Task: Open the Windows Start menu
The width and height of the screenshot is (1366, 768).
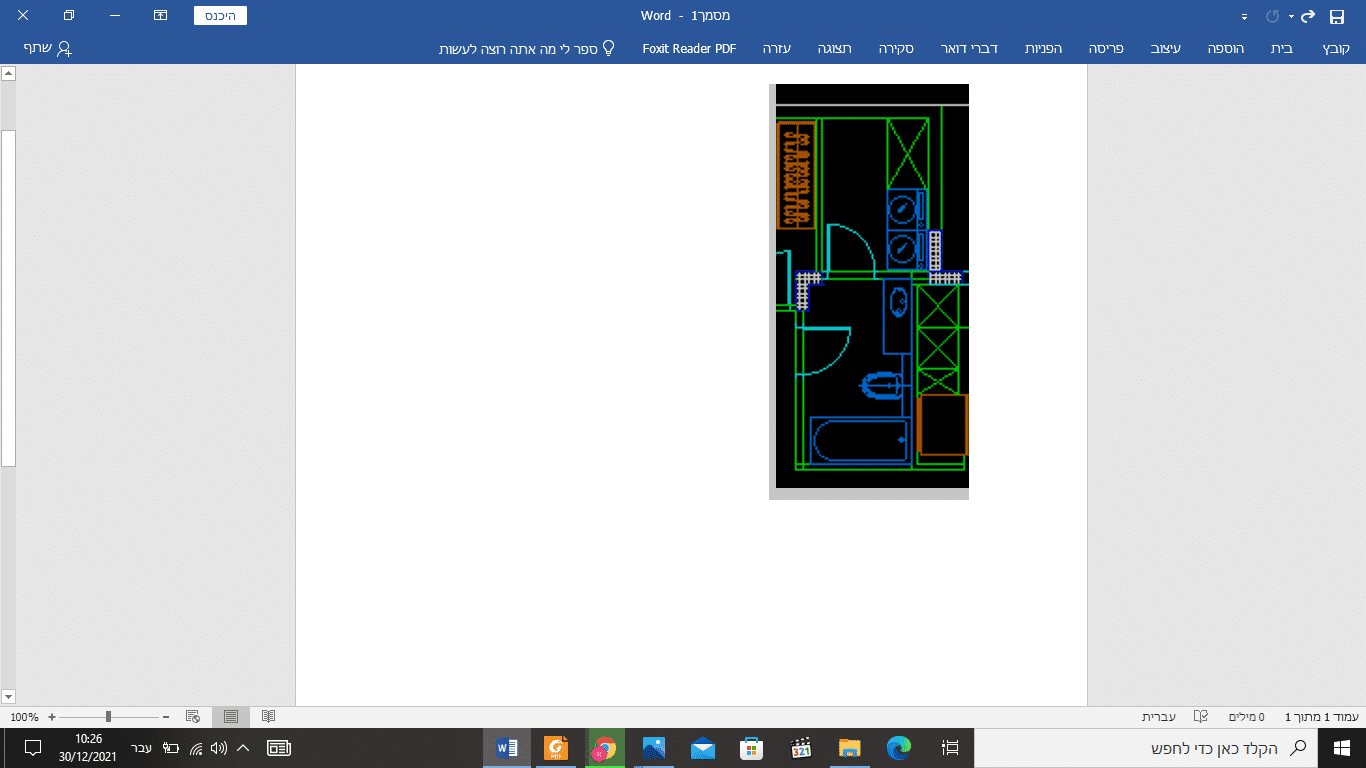Action: pos(1342,748)
